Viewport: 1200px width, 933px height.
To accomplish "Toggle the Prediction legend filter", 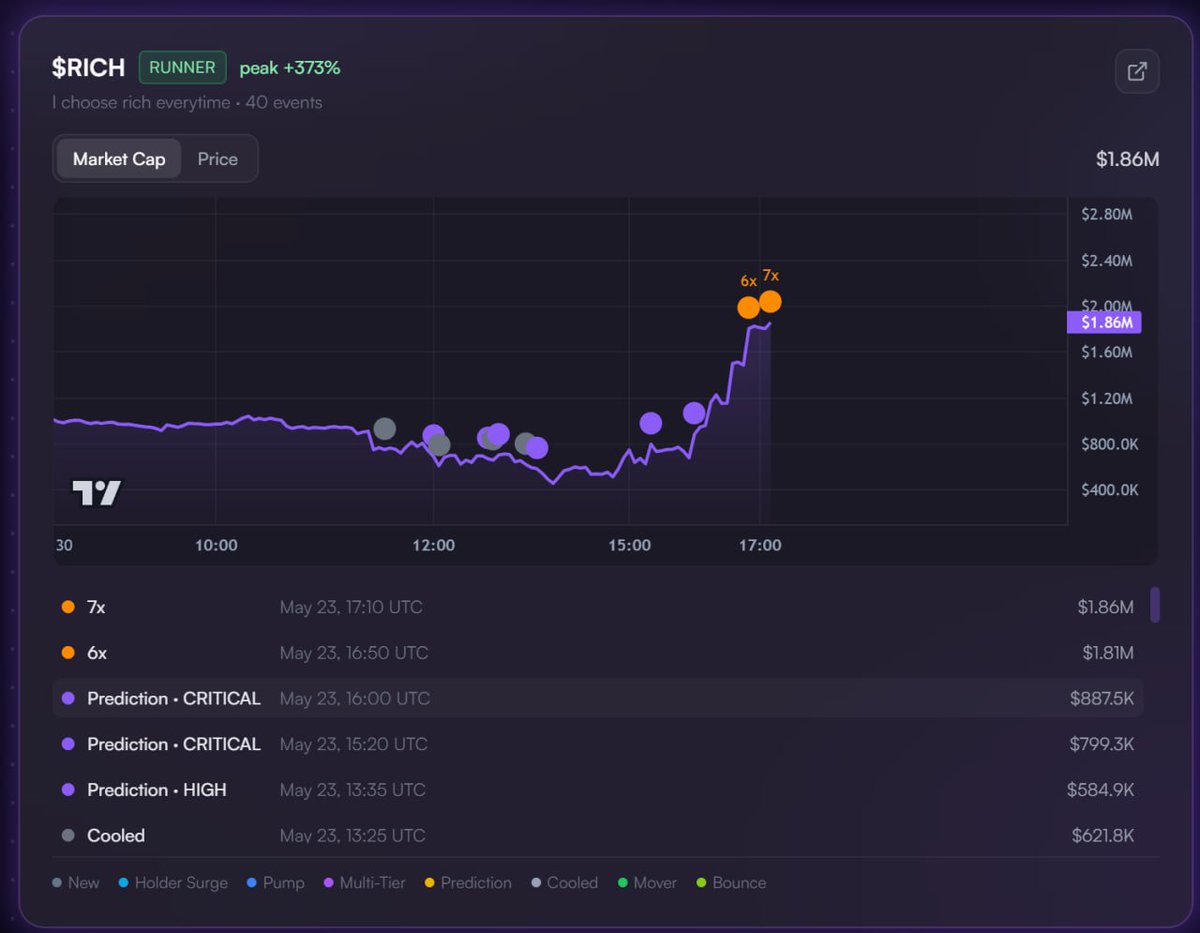I will 468,883.
